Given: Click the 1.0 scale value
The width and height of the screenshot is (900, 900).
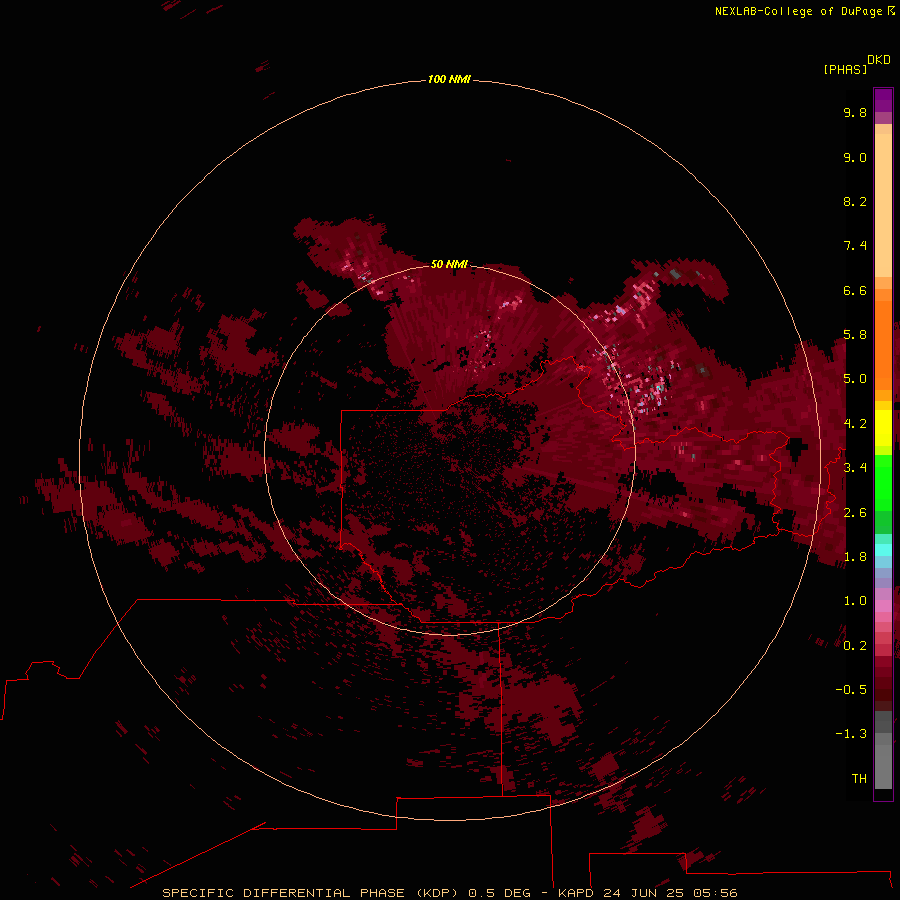Looking at the screenshot, I should click(855, 601).
